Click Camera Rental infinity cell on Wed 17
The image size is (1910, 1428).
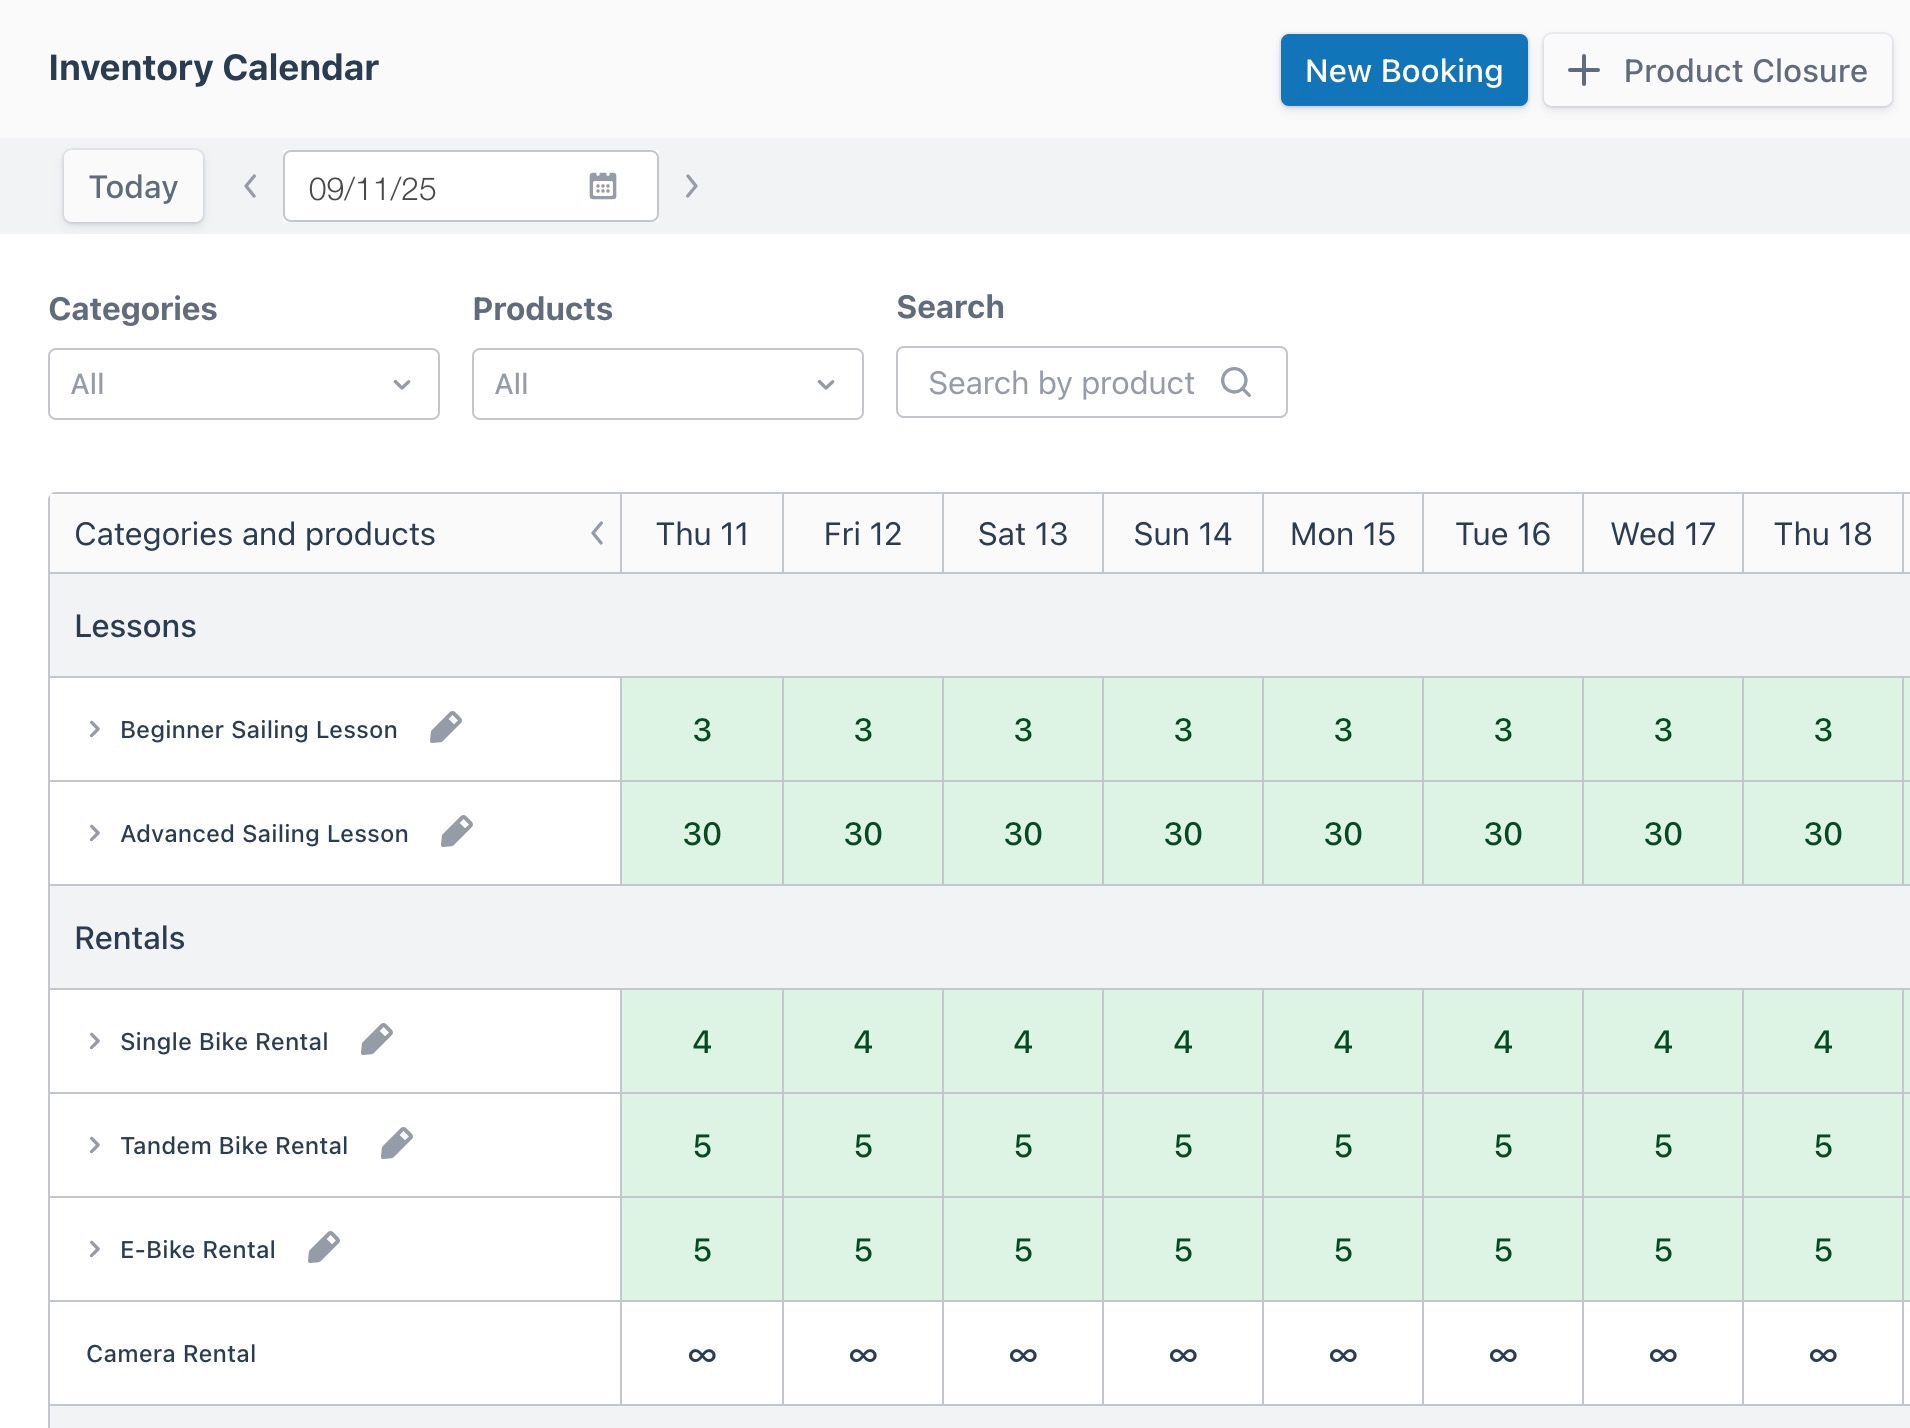[1663, 1353]
